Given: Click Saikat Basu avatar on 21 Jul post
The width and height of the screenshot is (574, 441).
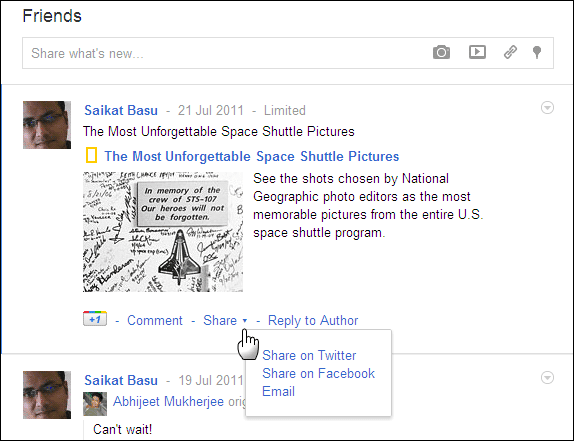Looking at the screenshot, I should [47, 125].
